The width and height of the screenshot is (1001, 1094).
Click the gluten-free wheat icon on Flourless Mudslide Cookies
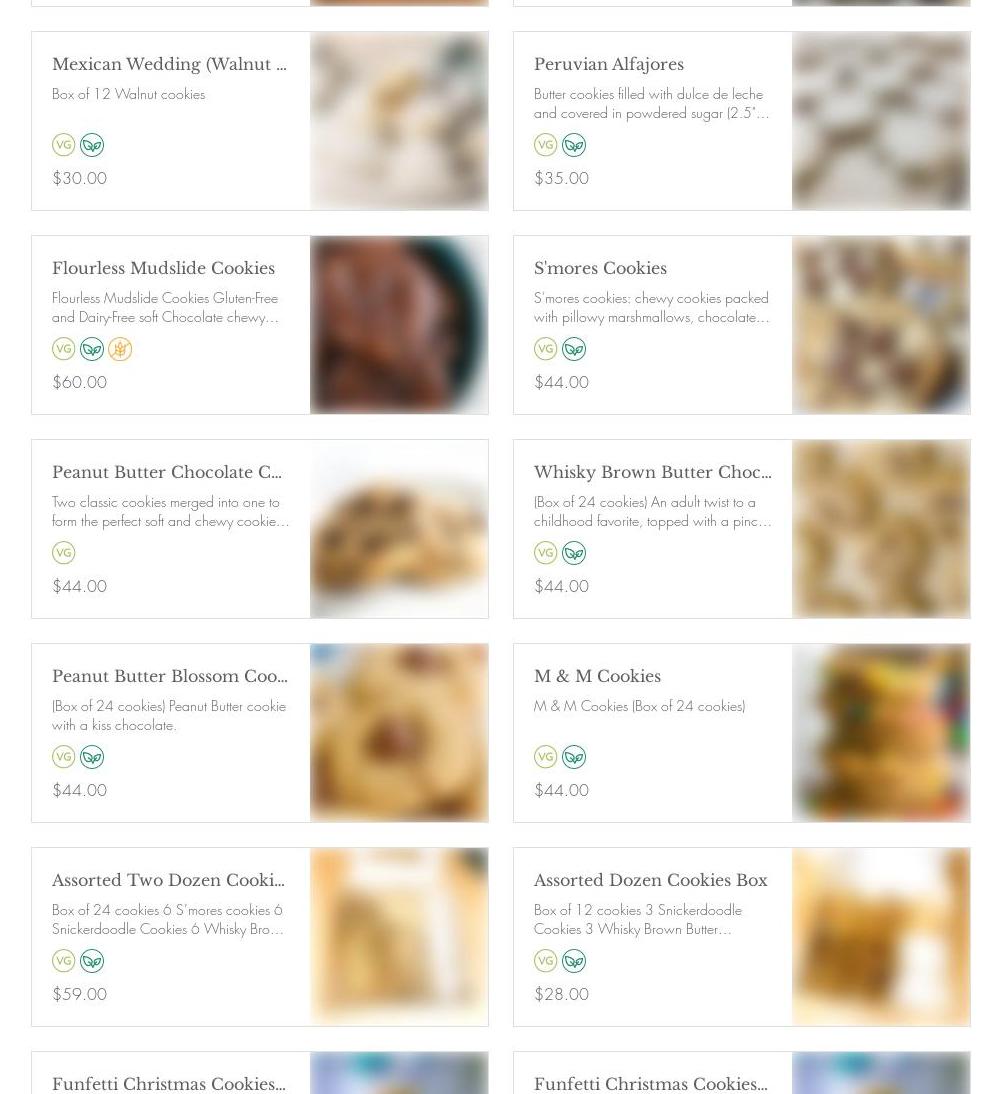coord(120,349)
